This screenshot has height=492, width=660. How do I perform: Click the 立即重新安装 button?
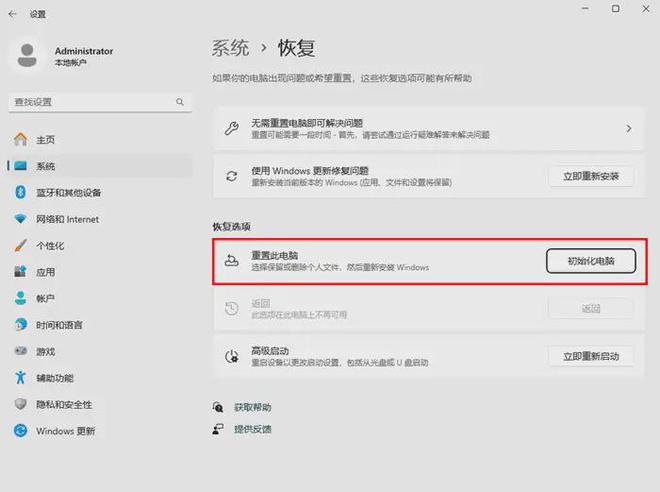(x=591, y=176)
